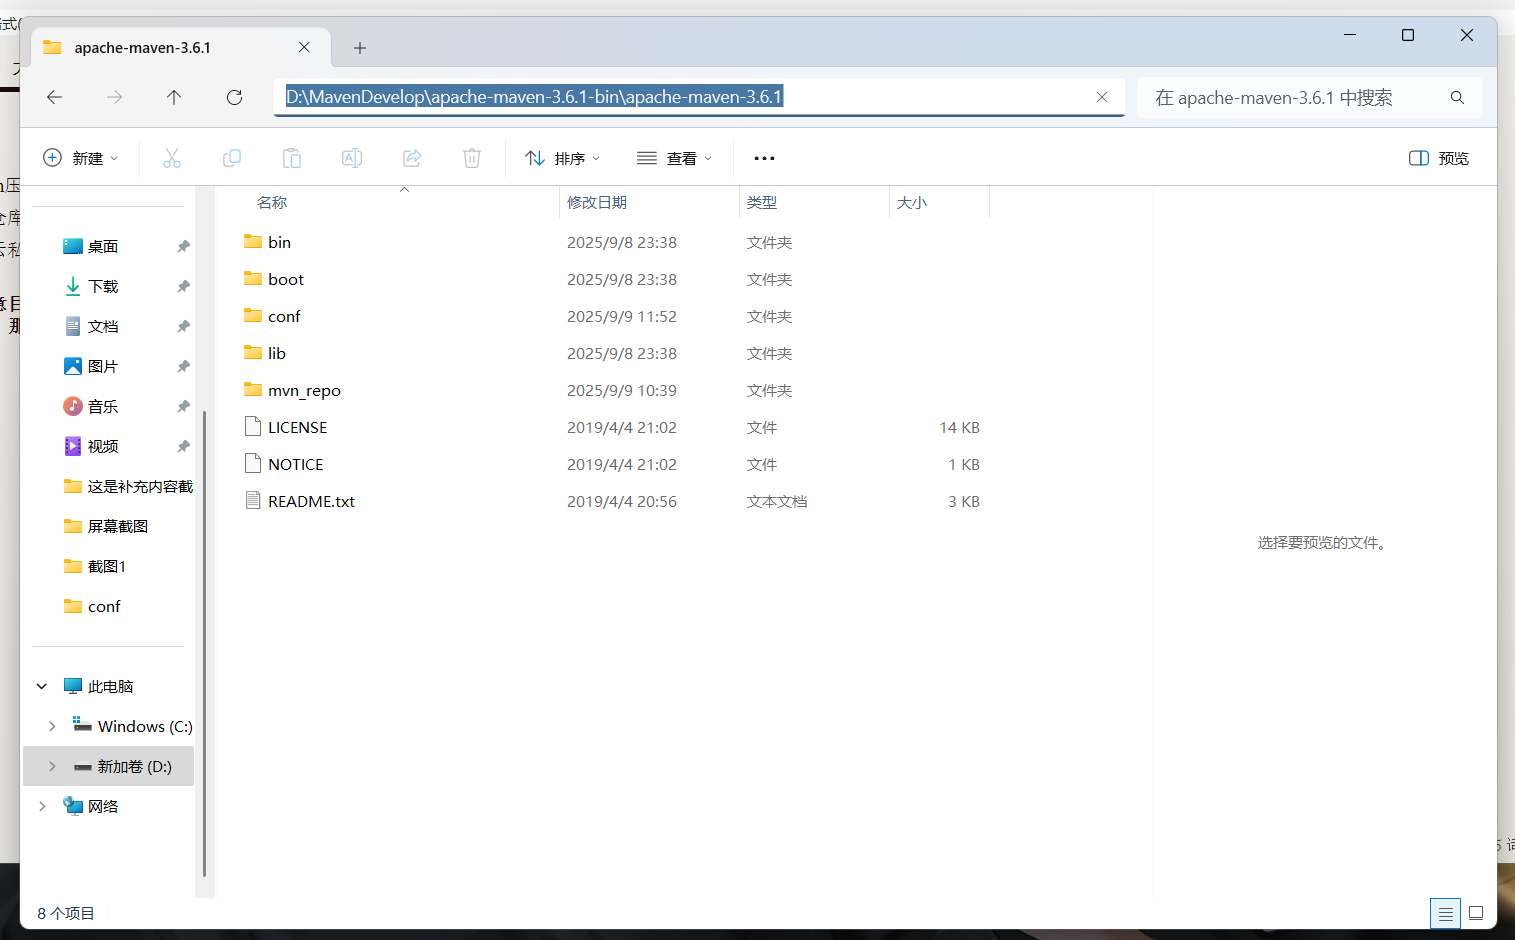1515x940 pixels.
Task: Minimize the File Explorer window
Action: (x=1350, y=35)
